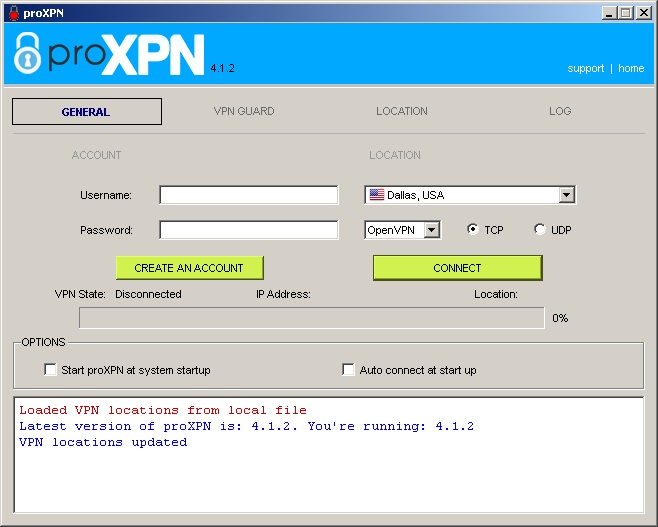Enable Auto connect at start up
This screenshot has height=527, width=658.
(x=348, y=370)
